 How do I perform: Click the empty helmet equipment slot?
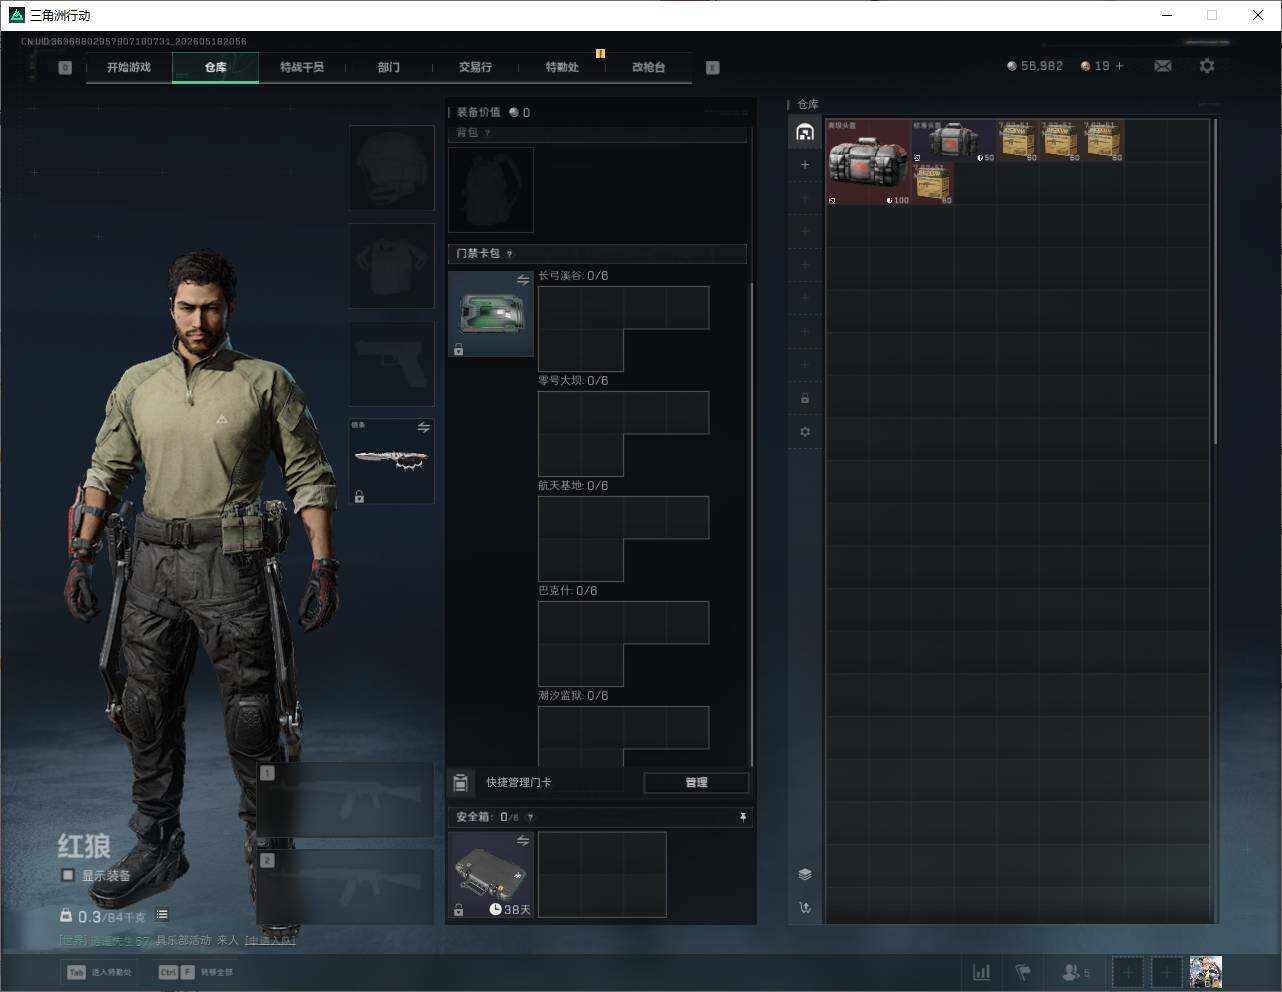(x=392, y=168)
